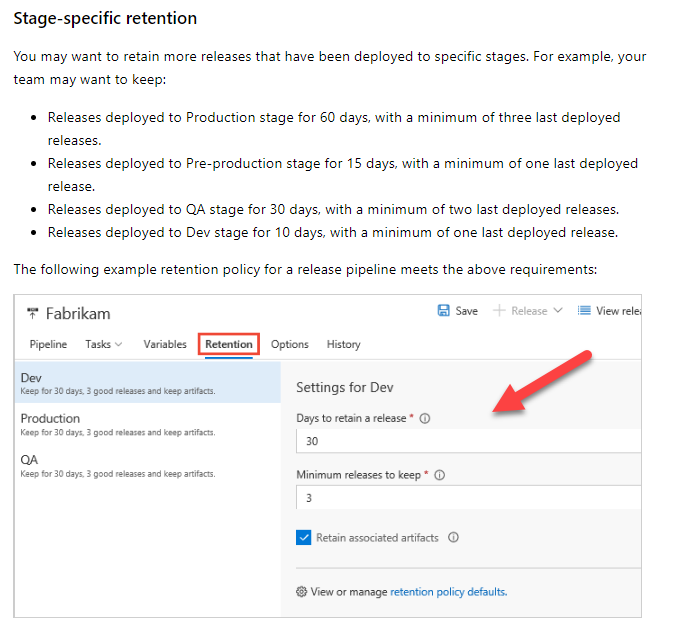Viewport: 689px width, 631px height.
Task: Open the Options tab
Action: 290,344
